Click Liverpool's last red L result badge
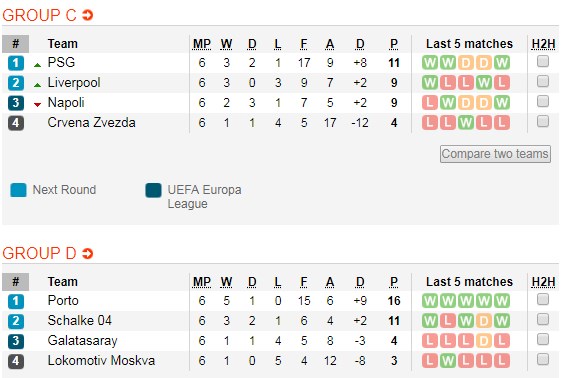 502,83
